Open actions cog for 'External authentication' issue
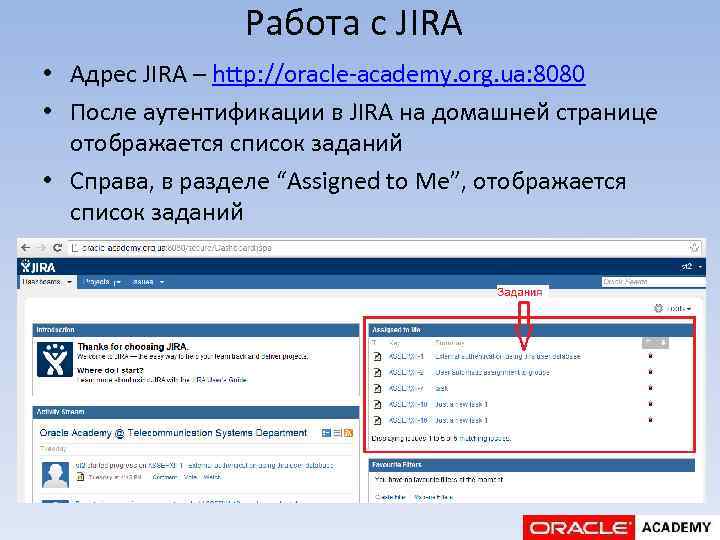 tap(650, 356)
